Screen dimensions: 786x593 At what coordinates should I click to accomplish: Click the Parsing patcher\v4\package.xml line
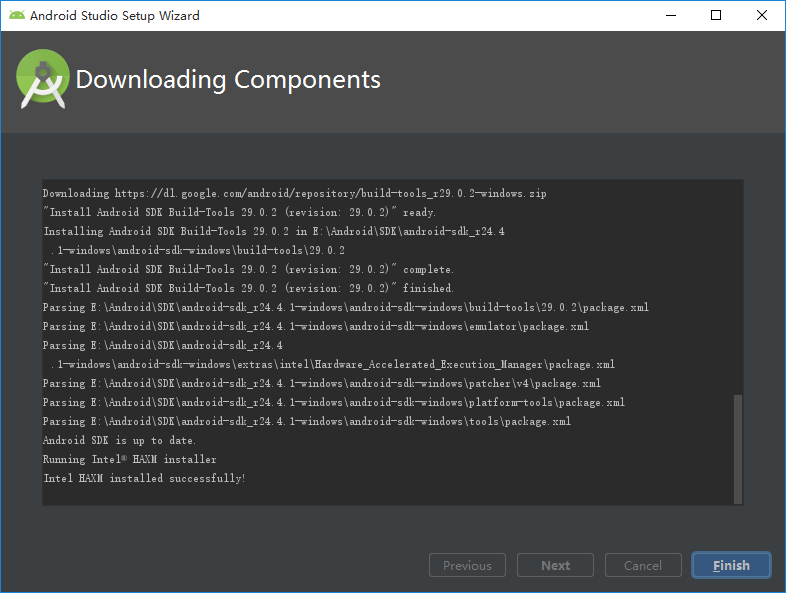click(x=322, y=383)
